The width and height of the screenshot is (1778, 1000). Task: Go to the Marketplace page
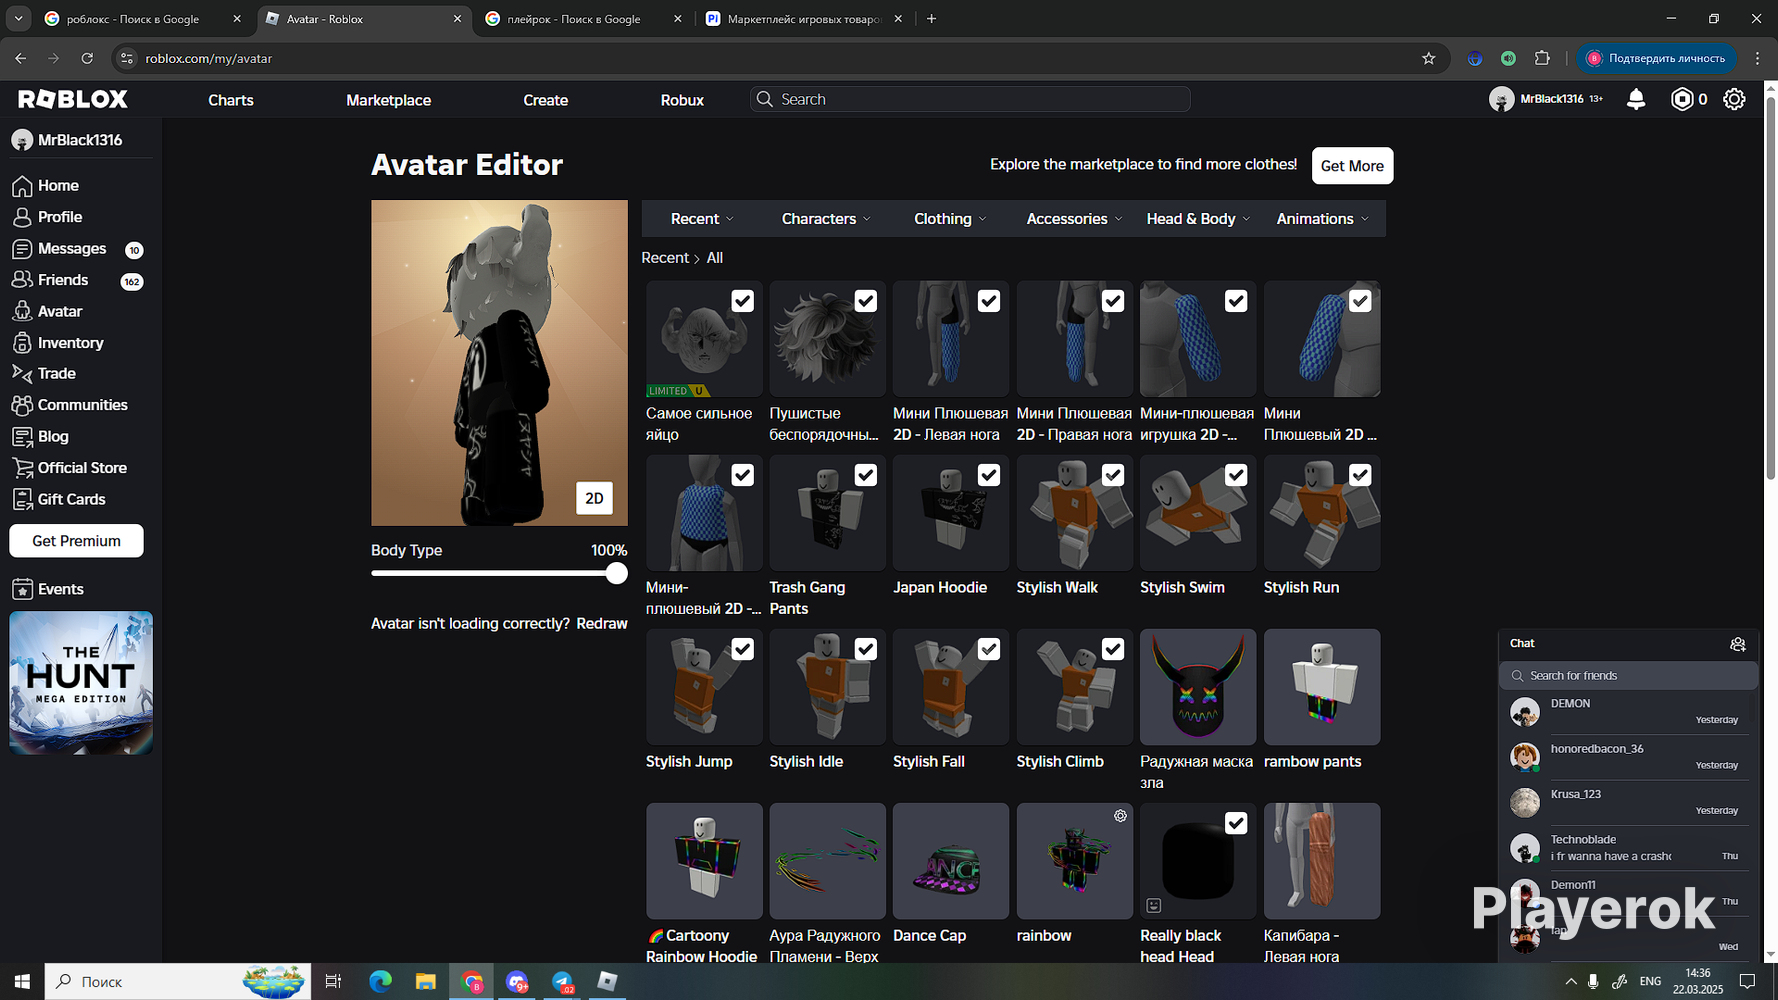[389, 100]
